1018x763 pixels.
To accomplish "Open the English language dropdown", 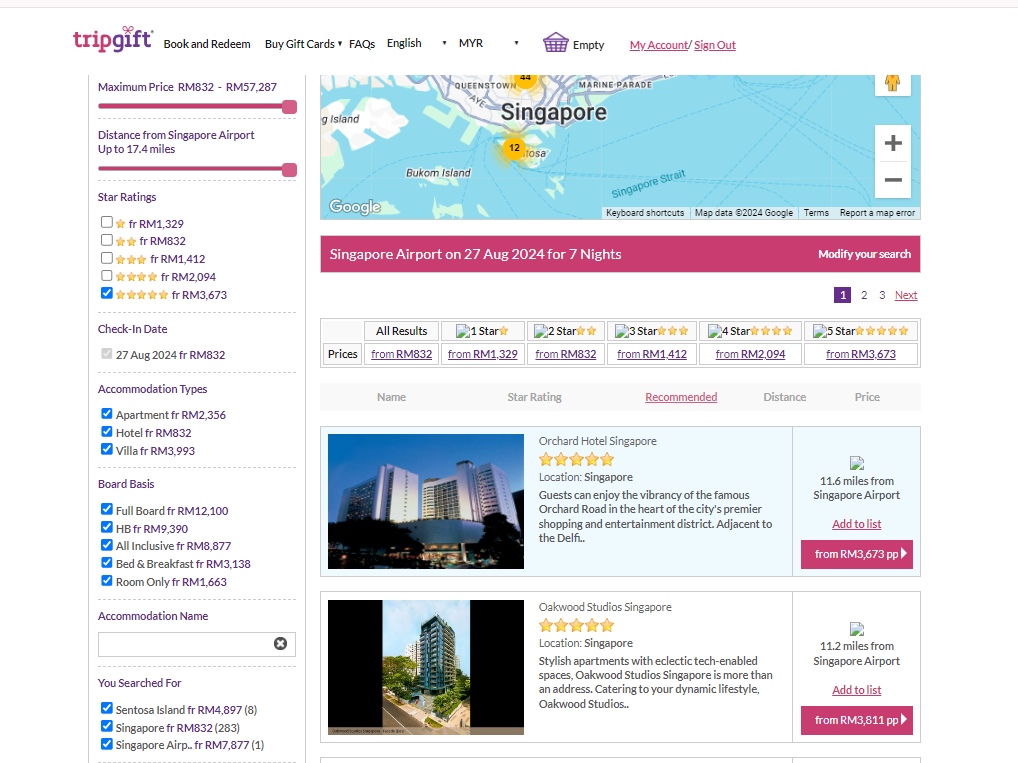I will click(417, 43).
